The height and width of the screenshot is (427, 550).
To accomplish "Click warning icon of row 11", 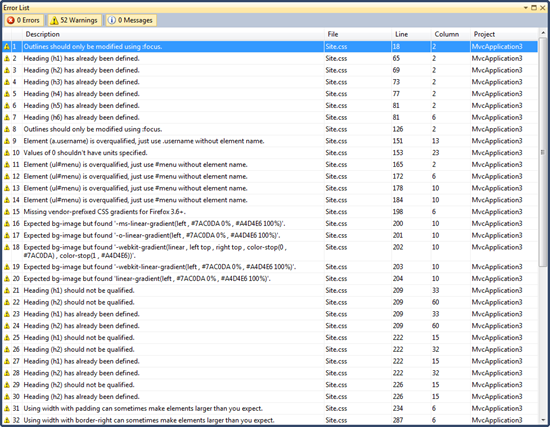I will click(7, 165).
